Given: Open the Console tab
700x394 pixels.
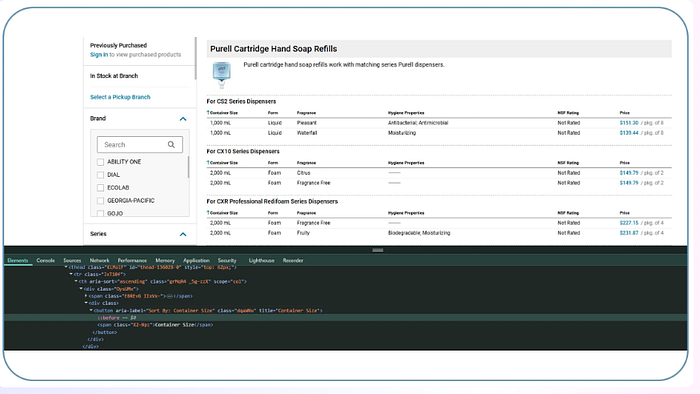Looking at the screenshot, I should click(x=46, y=261).
